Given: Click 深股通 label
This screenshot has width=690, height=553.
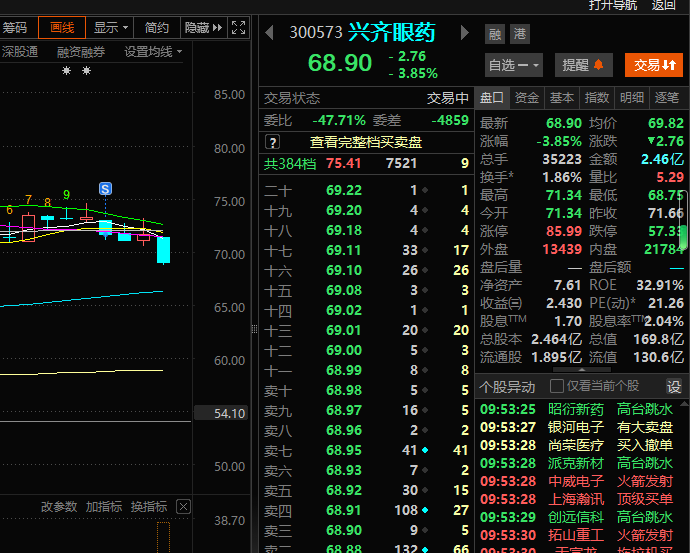Looking at the screenshot, I should point(19,52).
